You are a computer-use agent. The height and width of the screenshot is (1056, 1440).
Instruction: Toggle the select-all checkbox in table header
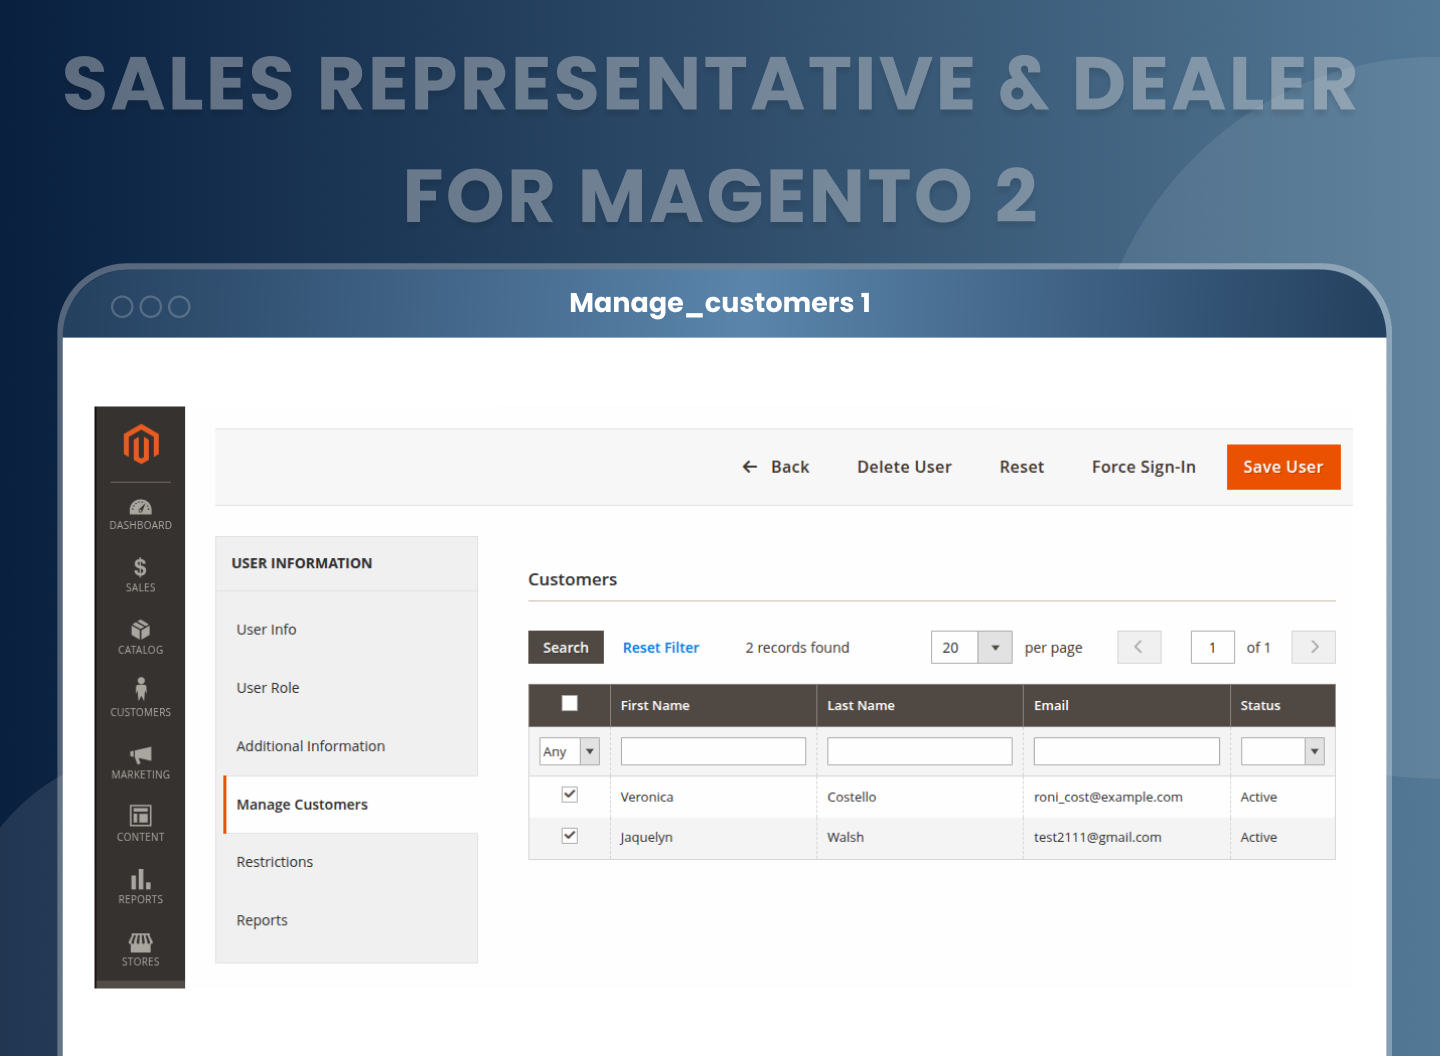569,704
